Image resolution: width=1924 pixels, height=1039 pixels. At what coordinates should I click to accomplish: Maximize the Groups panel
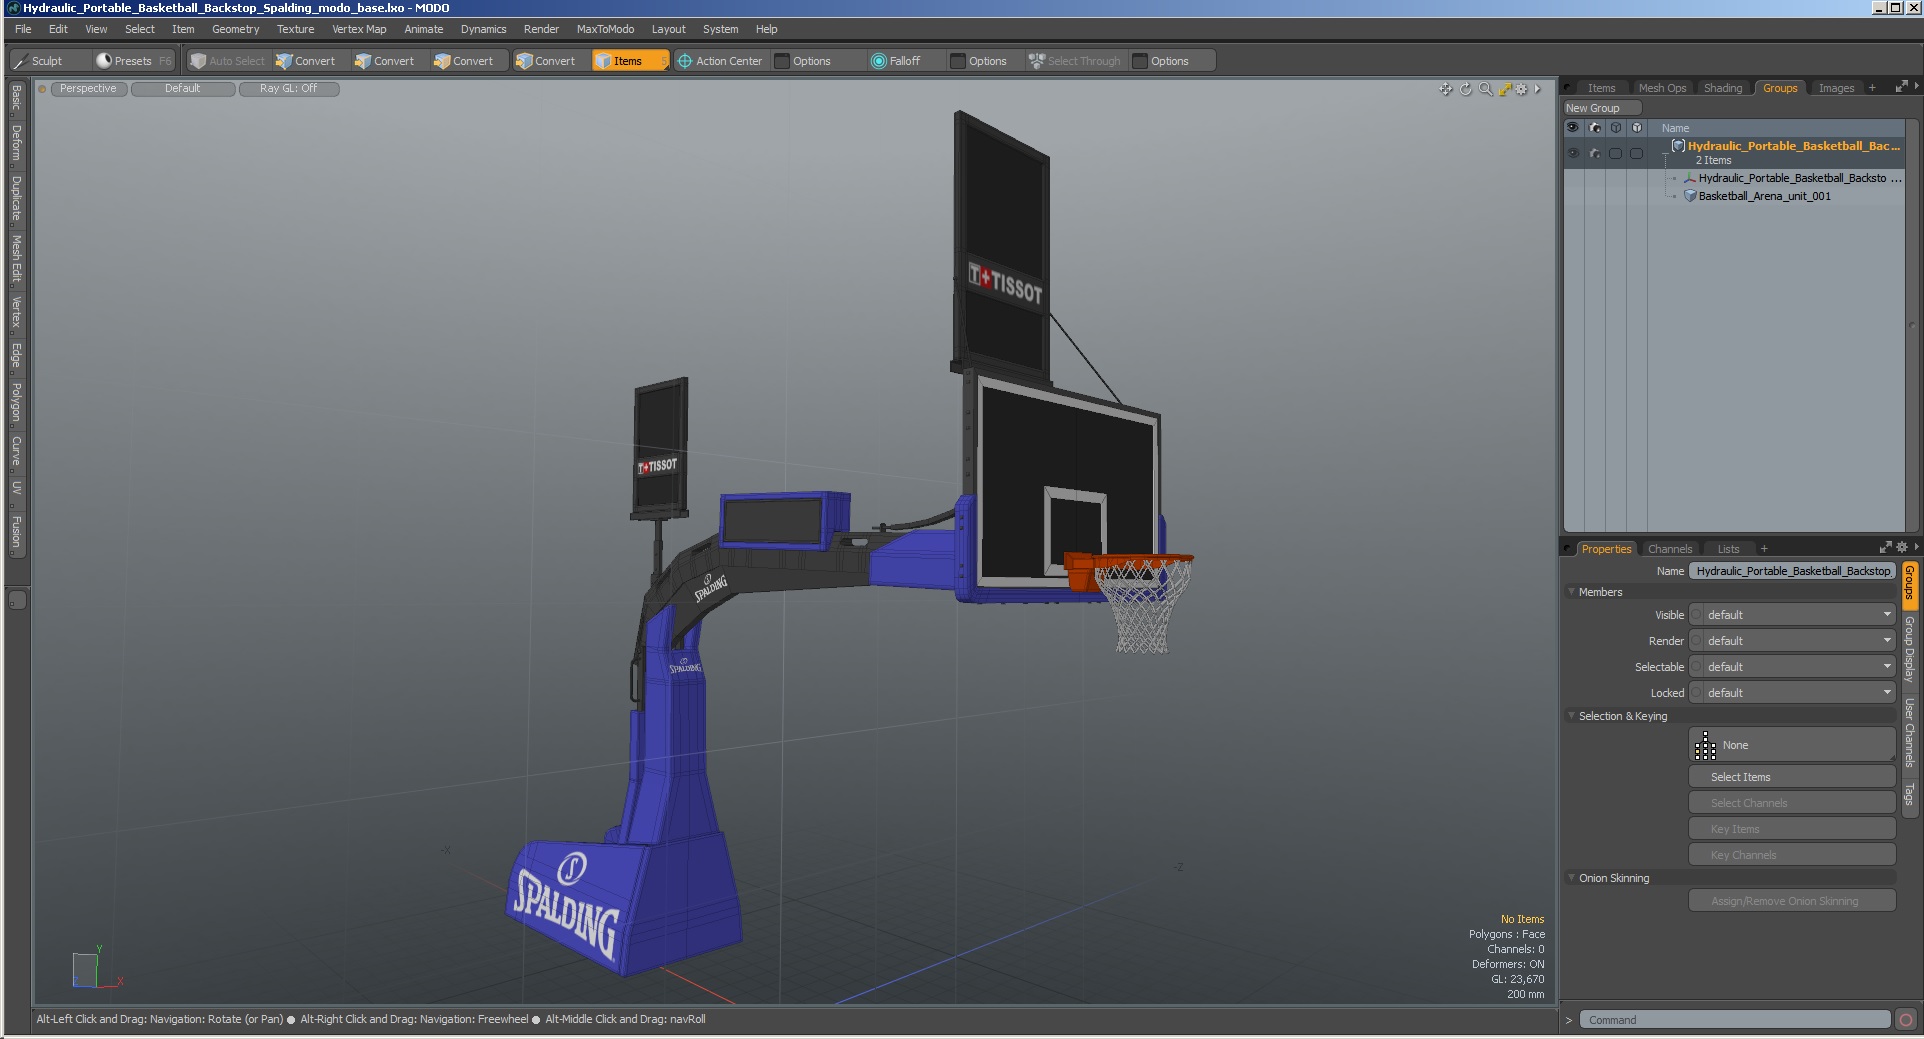click(1901, 87)
